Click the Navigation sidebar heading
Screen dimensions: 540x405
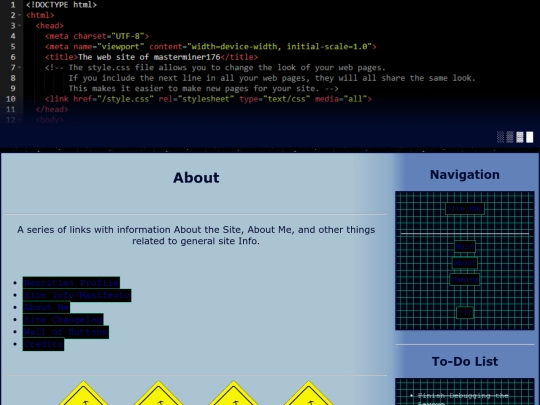click(x=465, y=175)
